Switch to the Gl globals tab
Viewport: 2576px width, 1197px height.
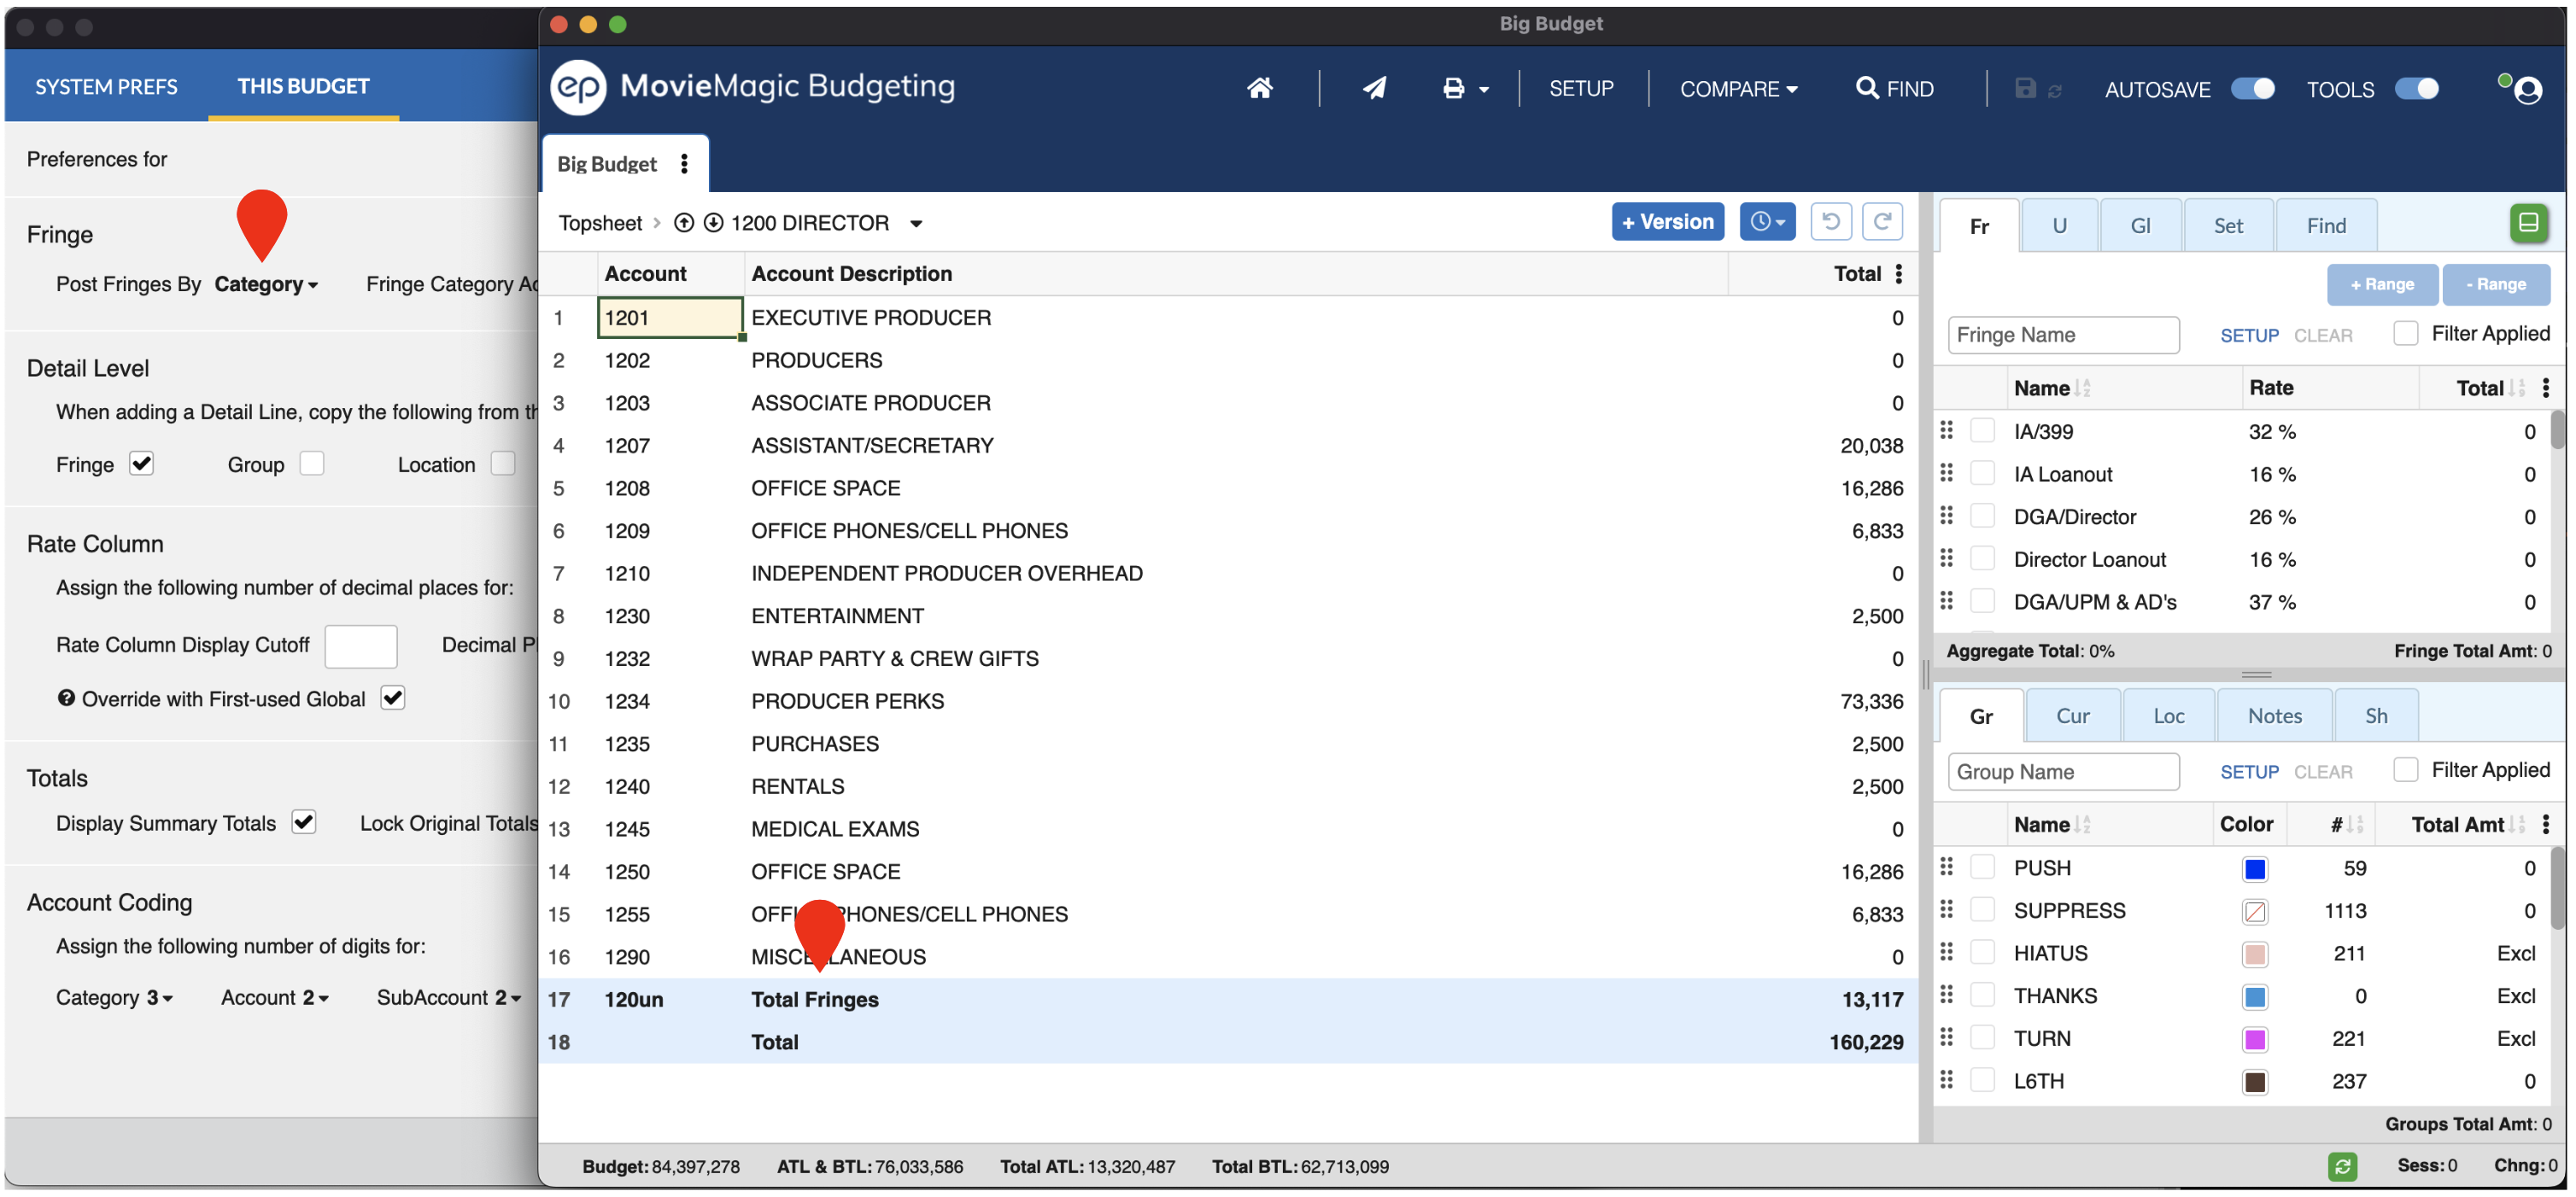tap(2140, 226)
